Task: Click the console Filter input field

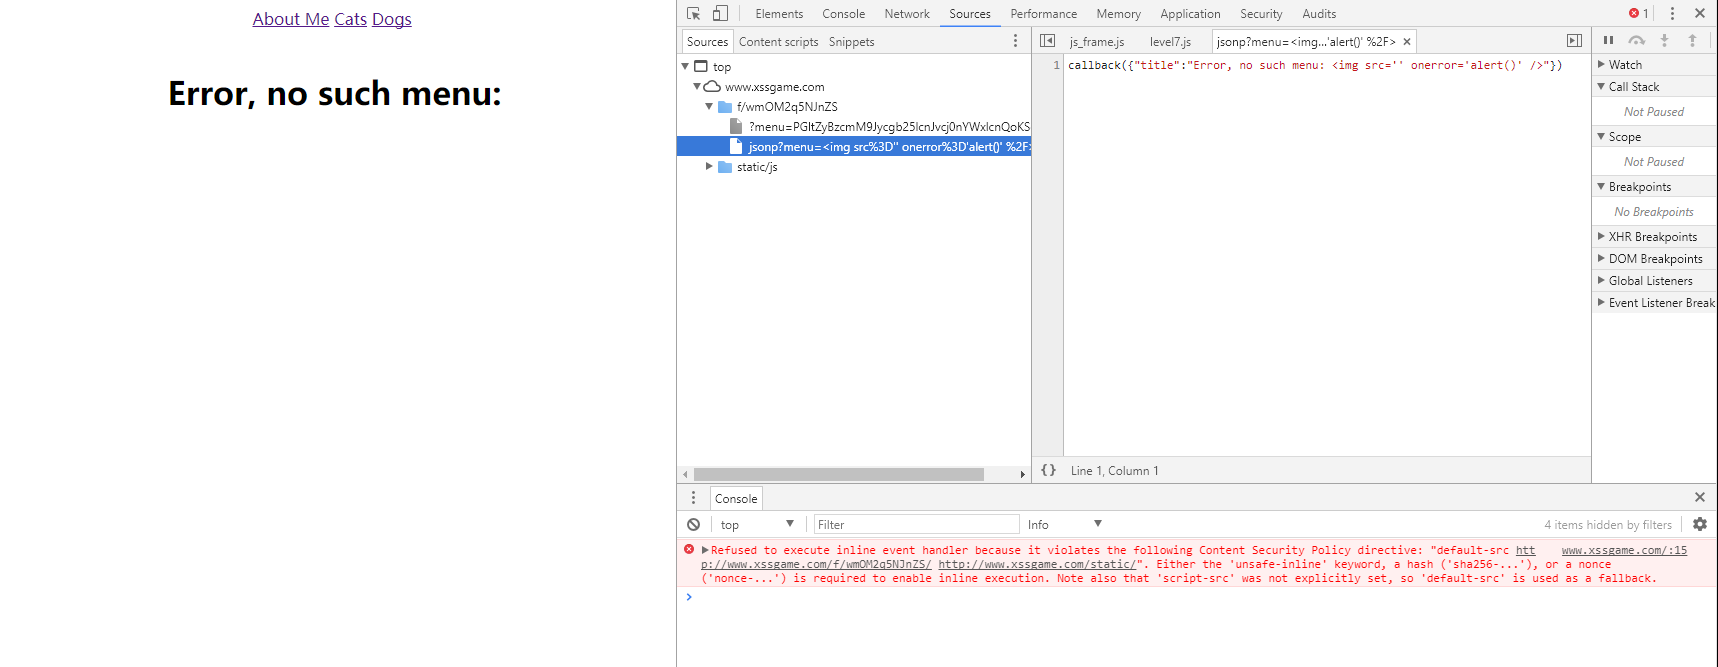Action: [x=915, y=524]
